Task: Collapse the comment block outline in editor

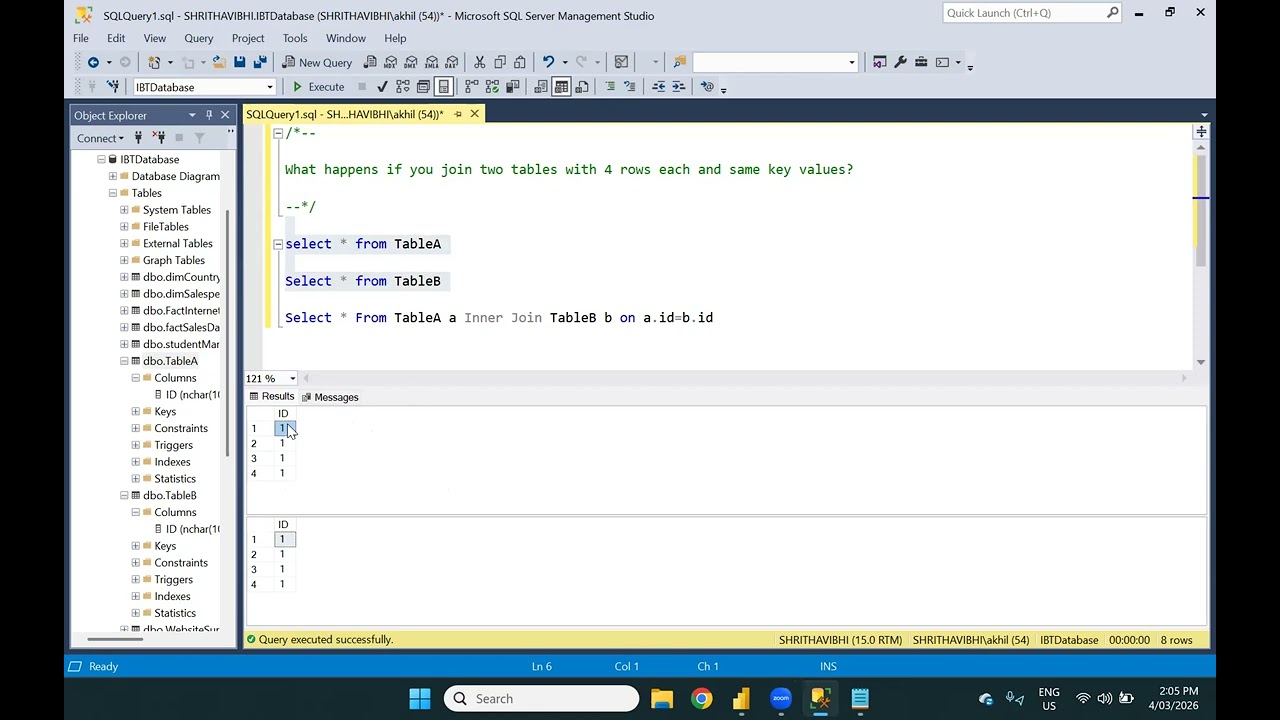Action: pyautogui.click(x=278, y=133)
